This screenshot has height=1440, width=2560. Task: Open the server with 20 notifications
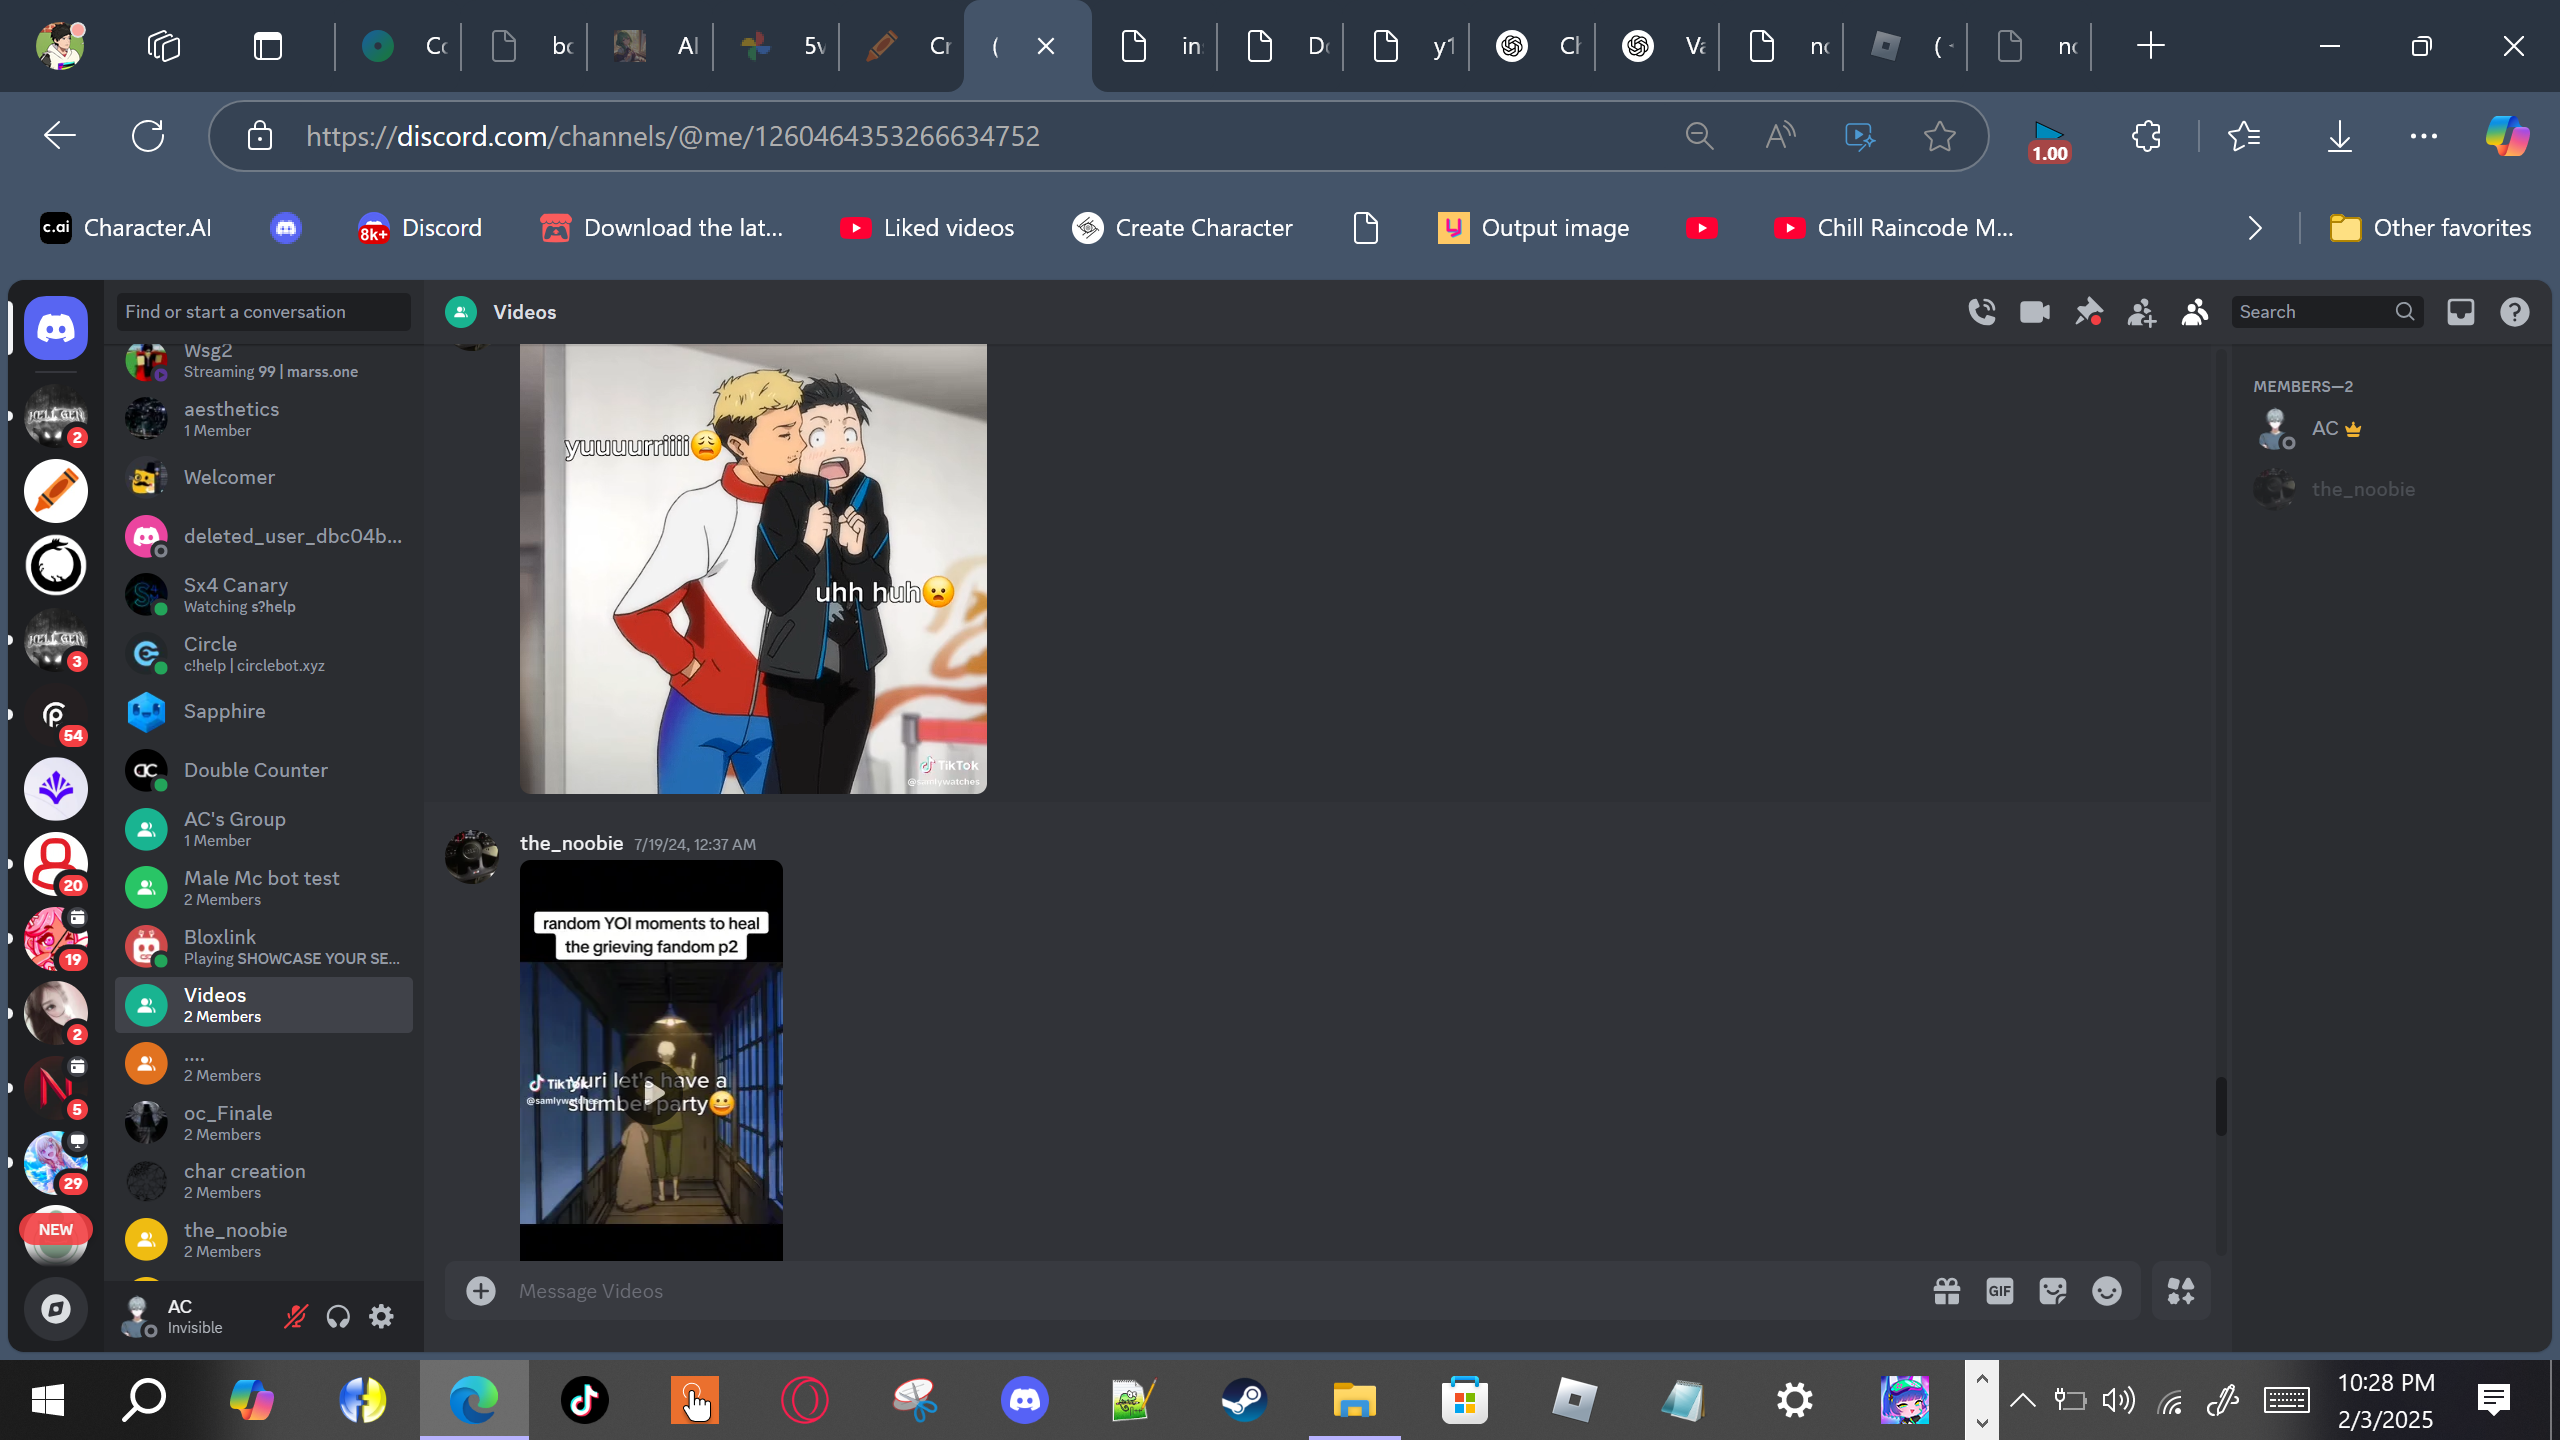pyautogui.click(x=56, y=864)
